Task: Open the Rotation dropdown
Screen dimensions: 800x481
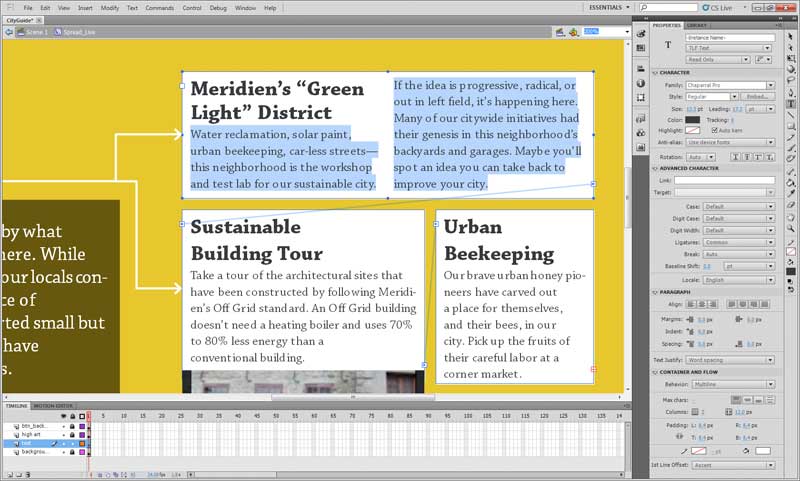Action: 701,157
